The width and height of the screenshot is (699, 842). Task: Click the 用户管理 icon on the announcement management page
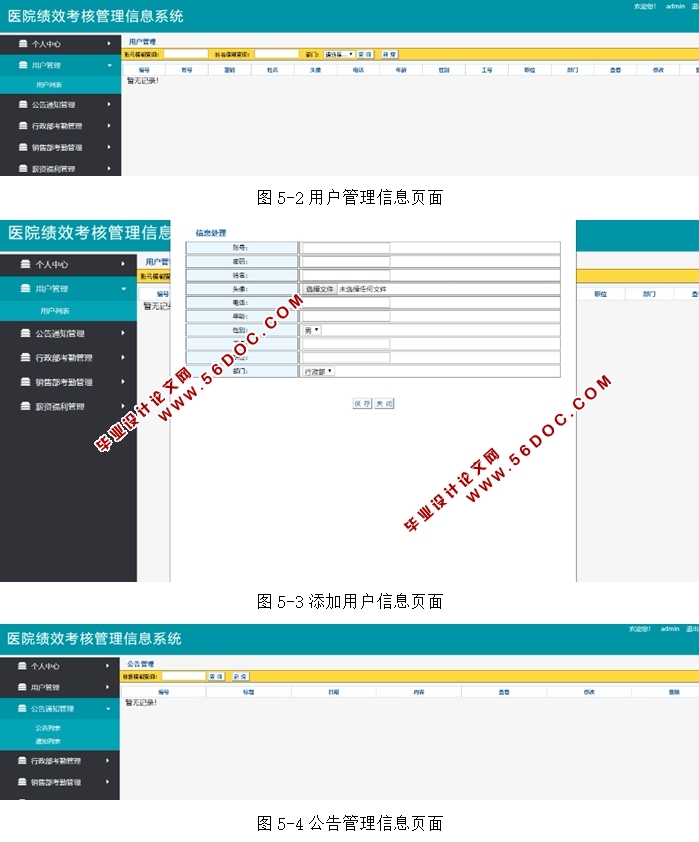click(22, 687)
